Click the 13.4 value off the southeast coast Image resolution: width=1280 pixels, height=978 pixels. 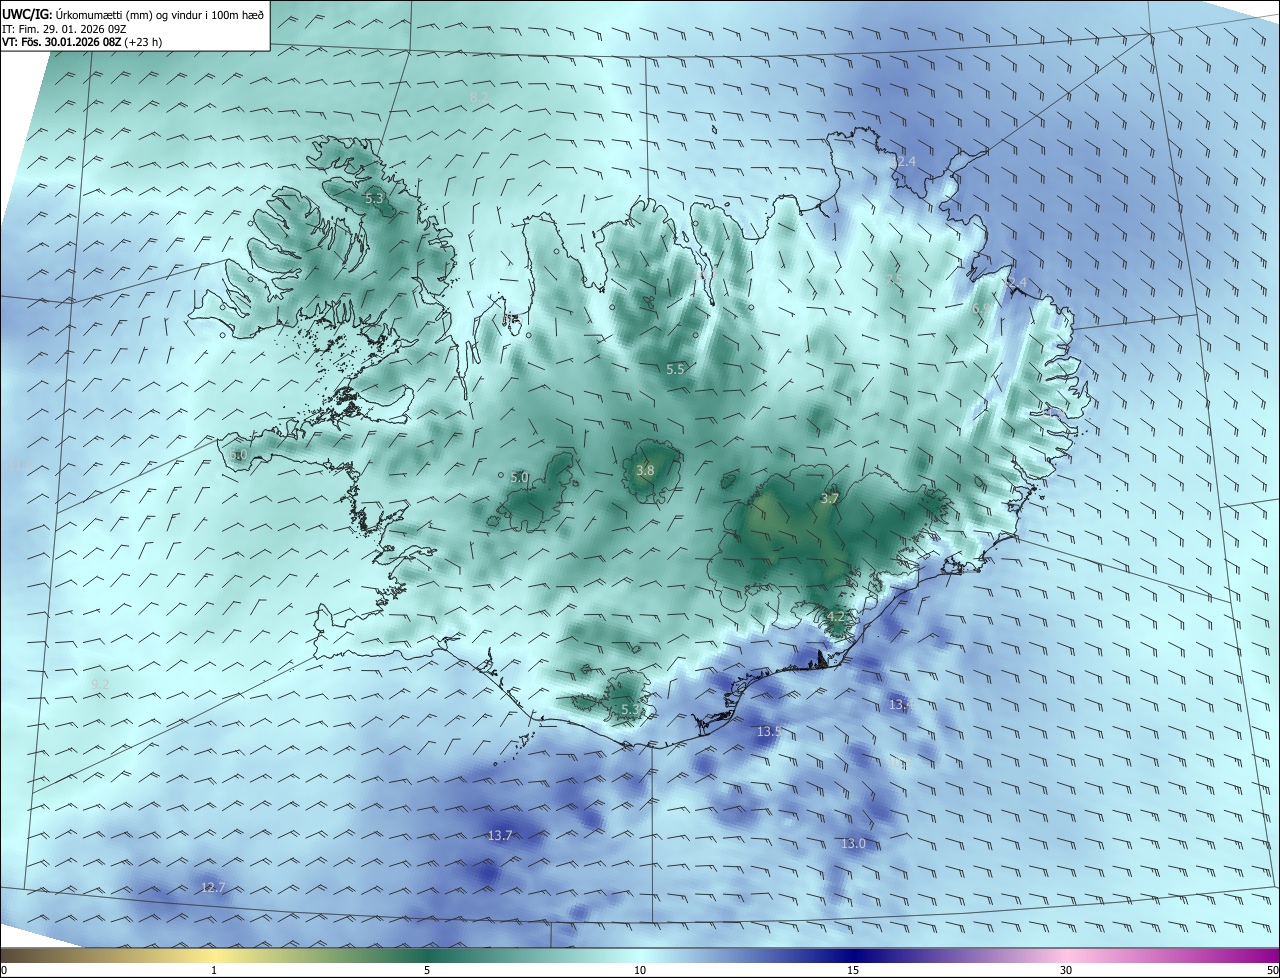click(901, 705)
